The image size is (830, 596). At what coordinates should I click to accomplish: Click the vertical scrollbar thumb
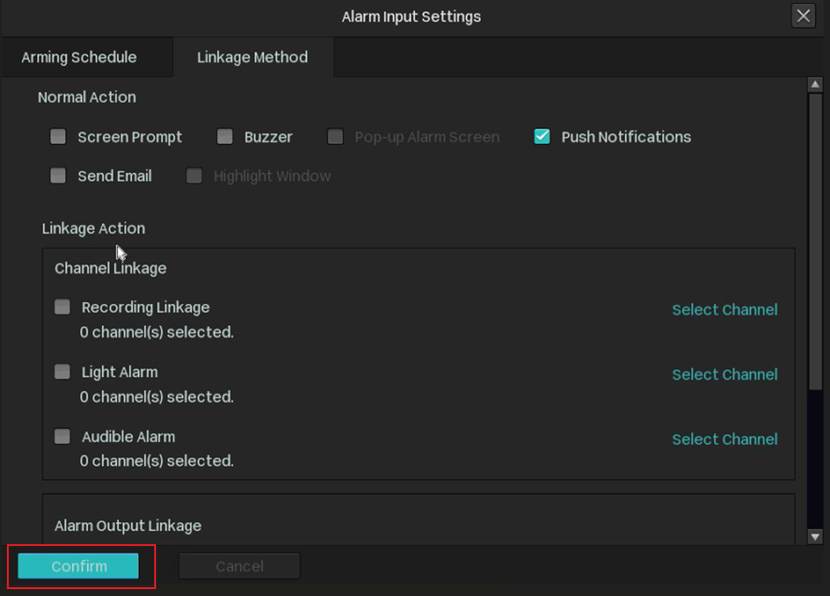pos(815,240)
